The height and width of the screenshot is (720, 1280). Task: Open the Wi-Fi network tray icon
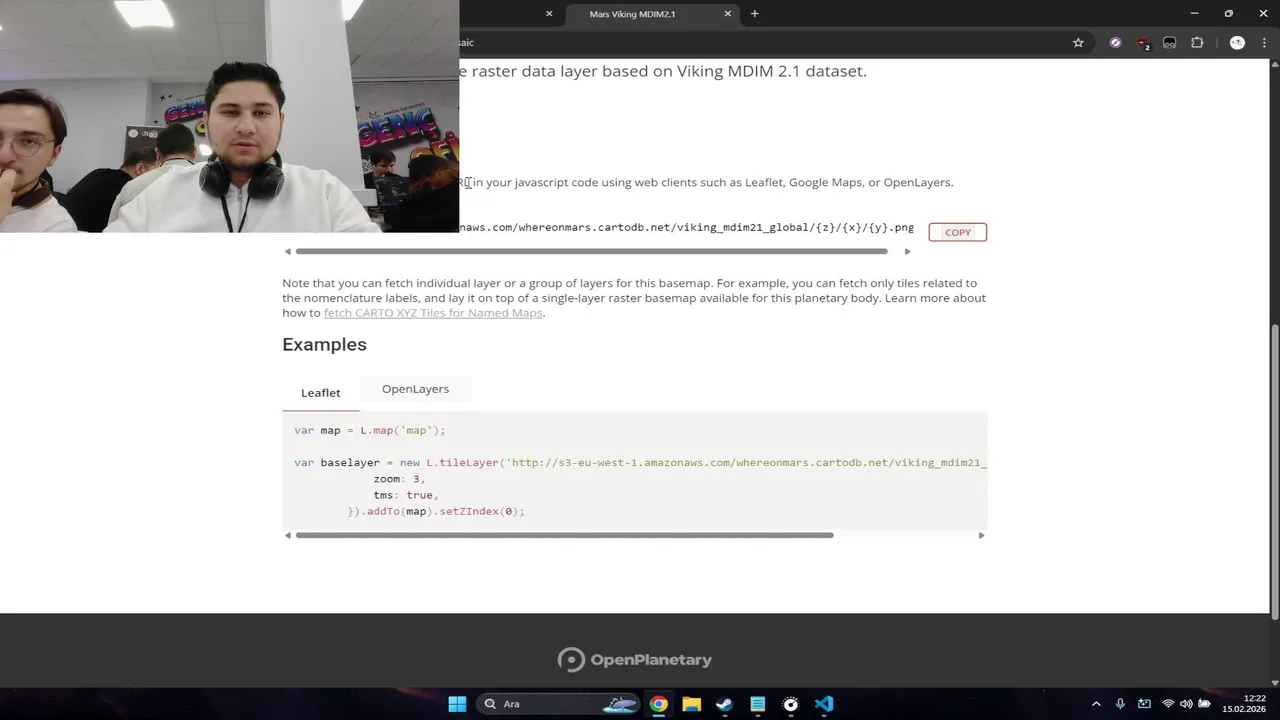tap(1168, 704)
